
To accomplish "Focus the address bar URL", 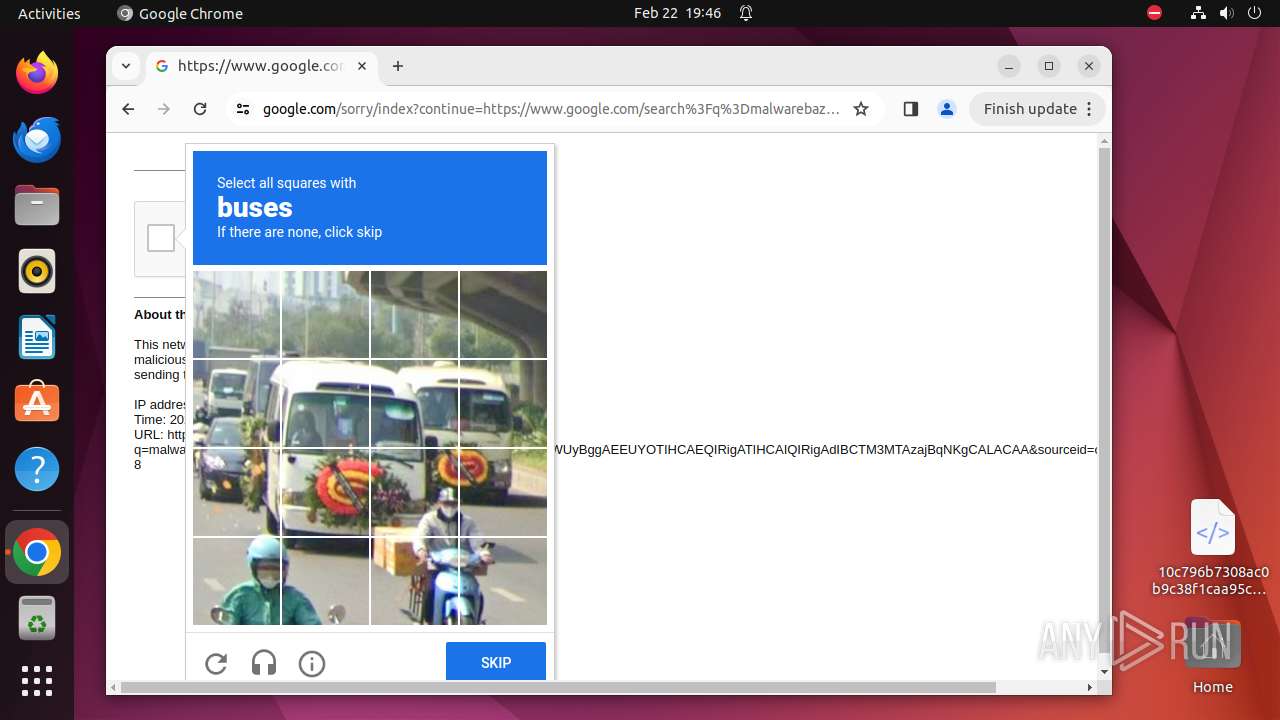I will tap(551, 109).
